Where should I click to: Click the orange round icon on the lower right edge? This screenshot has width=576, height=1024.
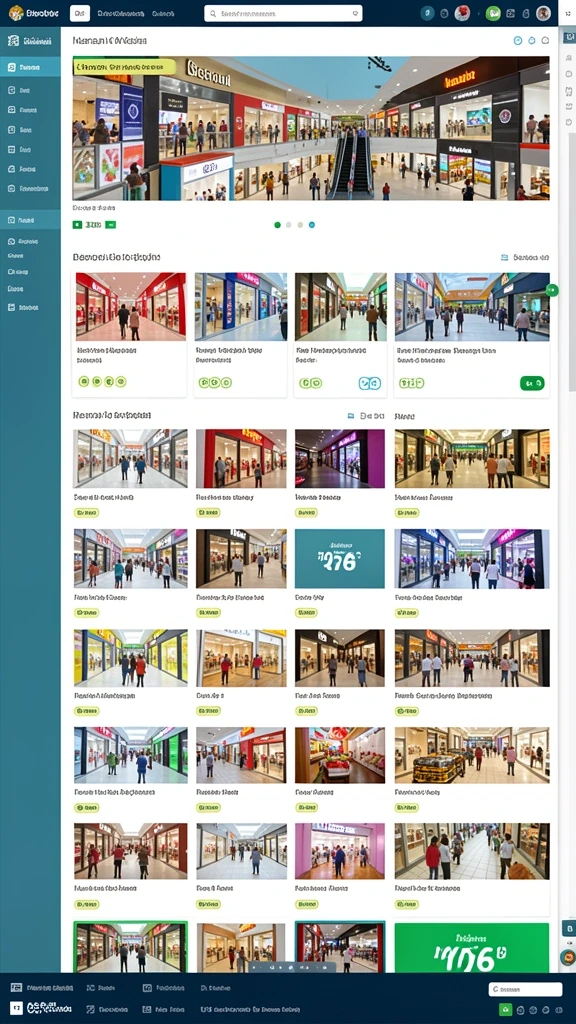pos(568,958)
